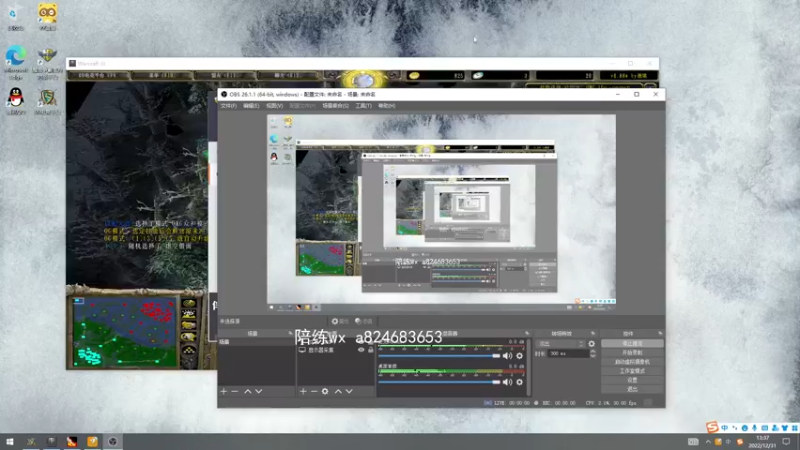Viewport: 800px width, 450px height.
Task: Toggle minimap creep display button in Warcraft
Action: point(189,337)
